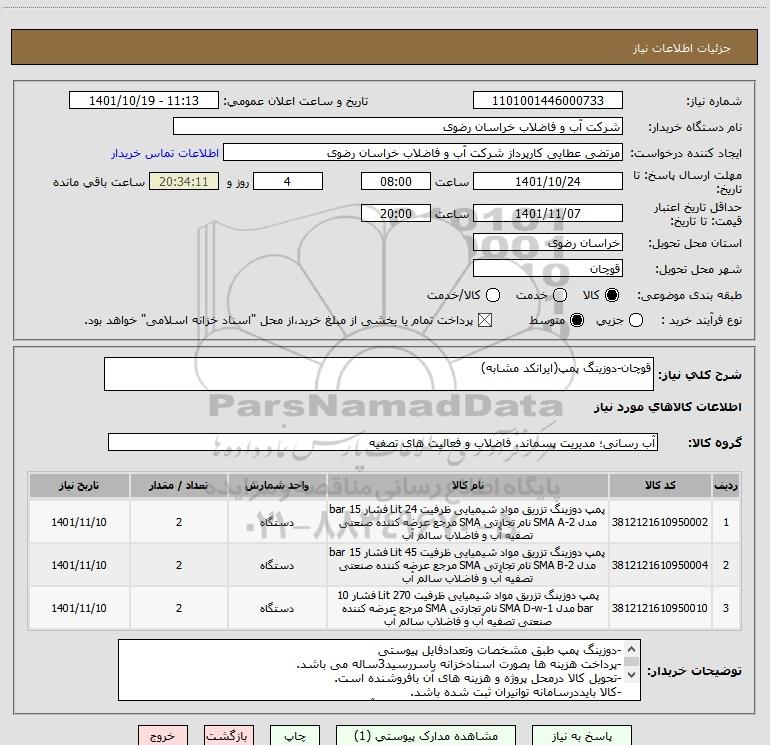
Task: Click the اطلاعات کالاهای مورد نیاز heading
Action: tap(668, 407)
